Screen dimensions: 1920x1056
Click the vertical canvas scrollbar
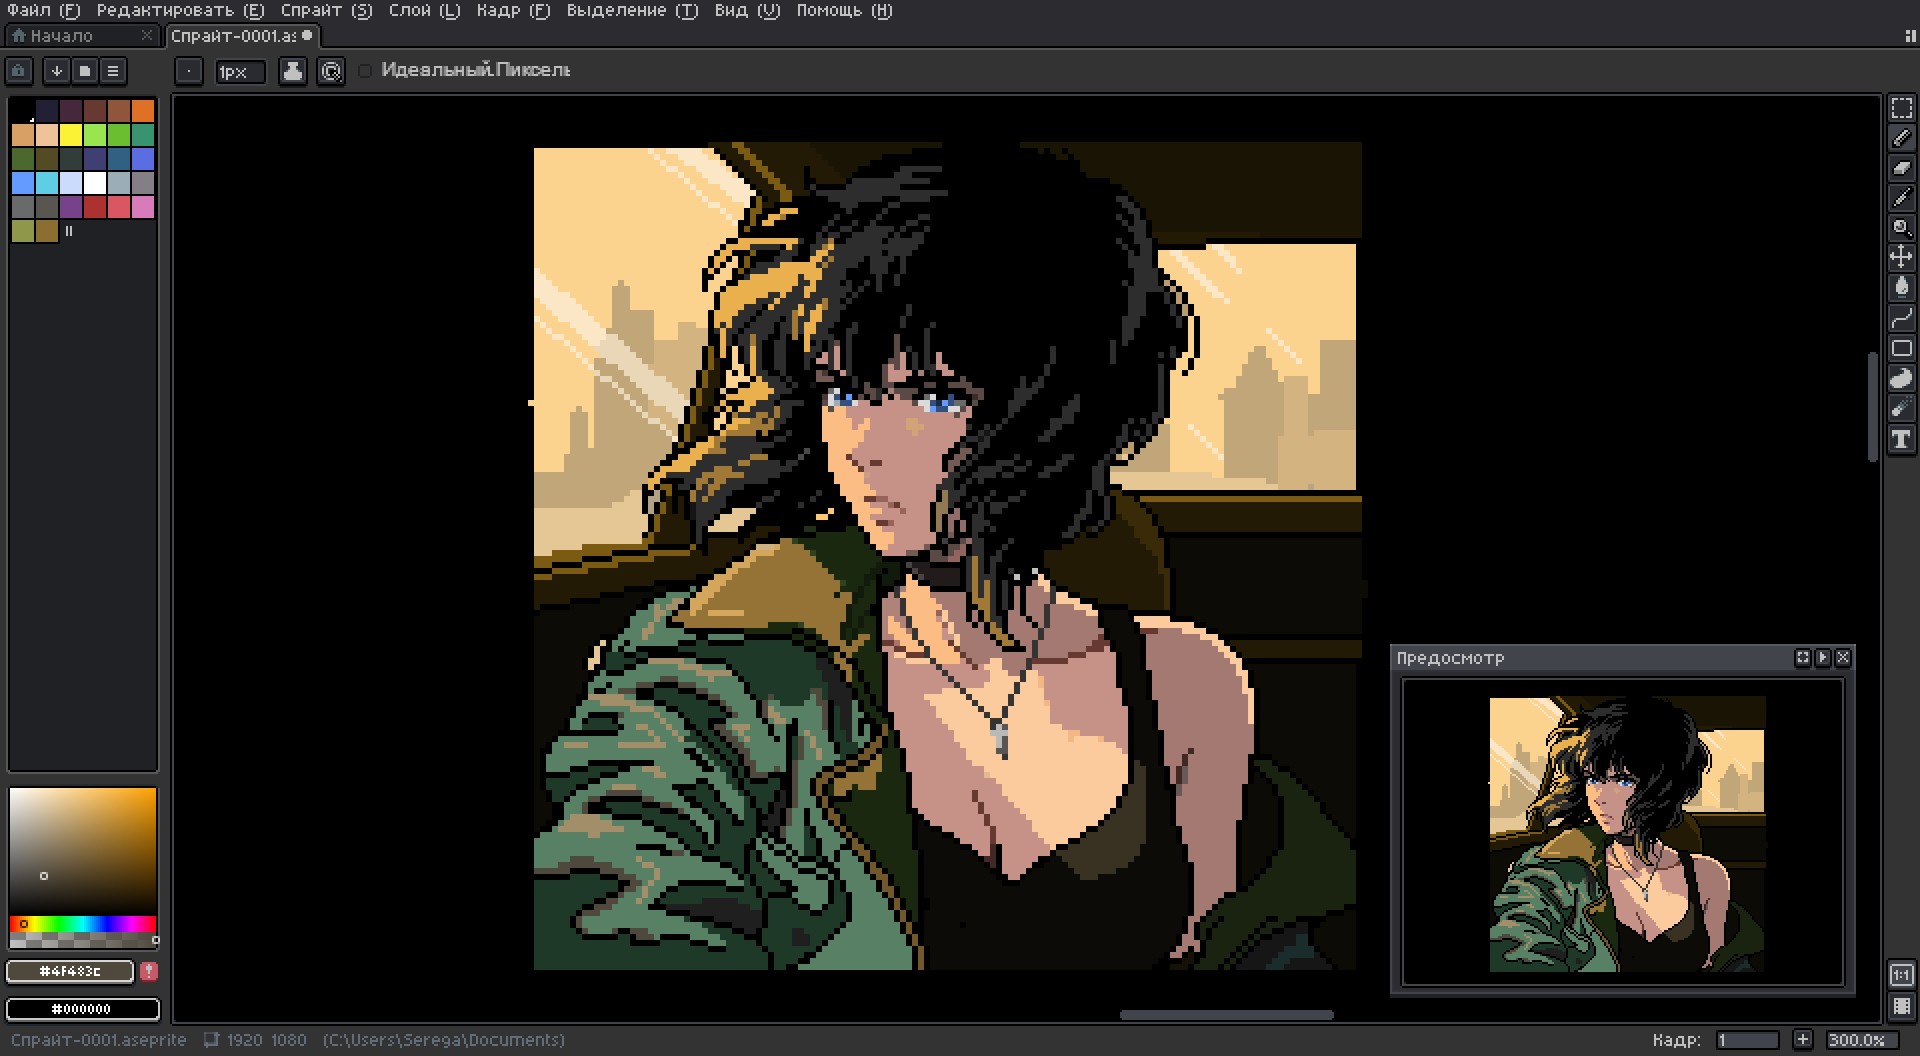point(1873,406)
